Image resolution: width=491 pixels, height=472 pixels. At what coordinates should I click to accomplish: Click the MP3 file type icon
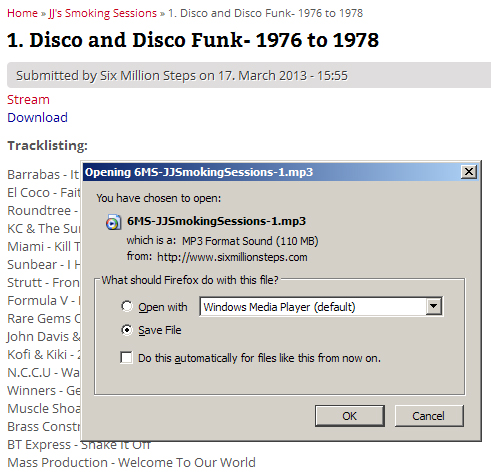pos(113,222)
